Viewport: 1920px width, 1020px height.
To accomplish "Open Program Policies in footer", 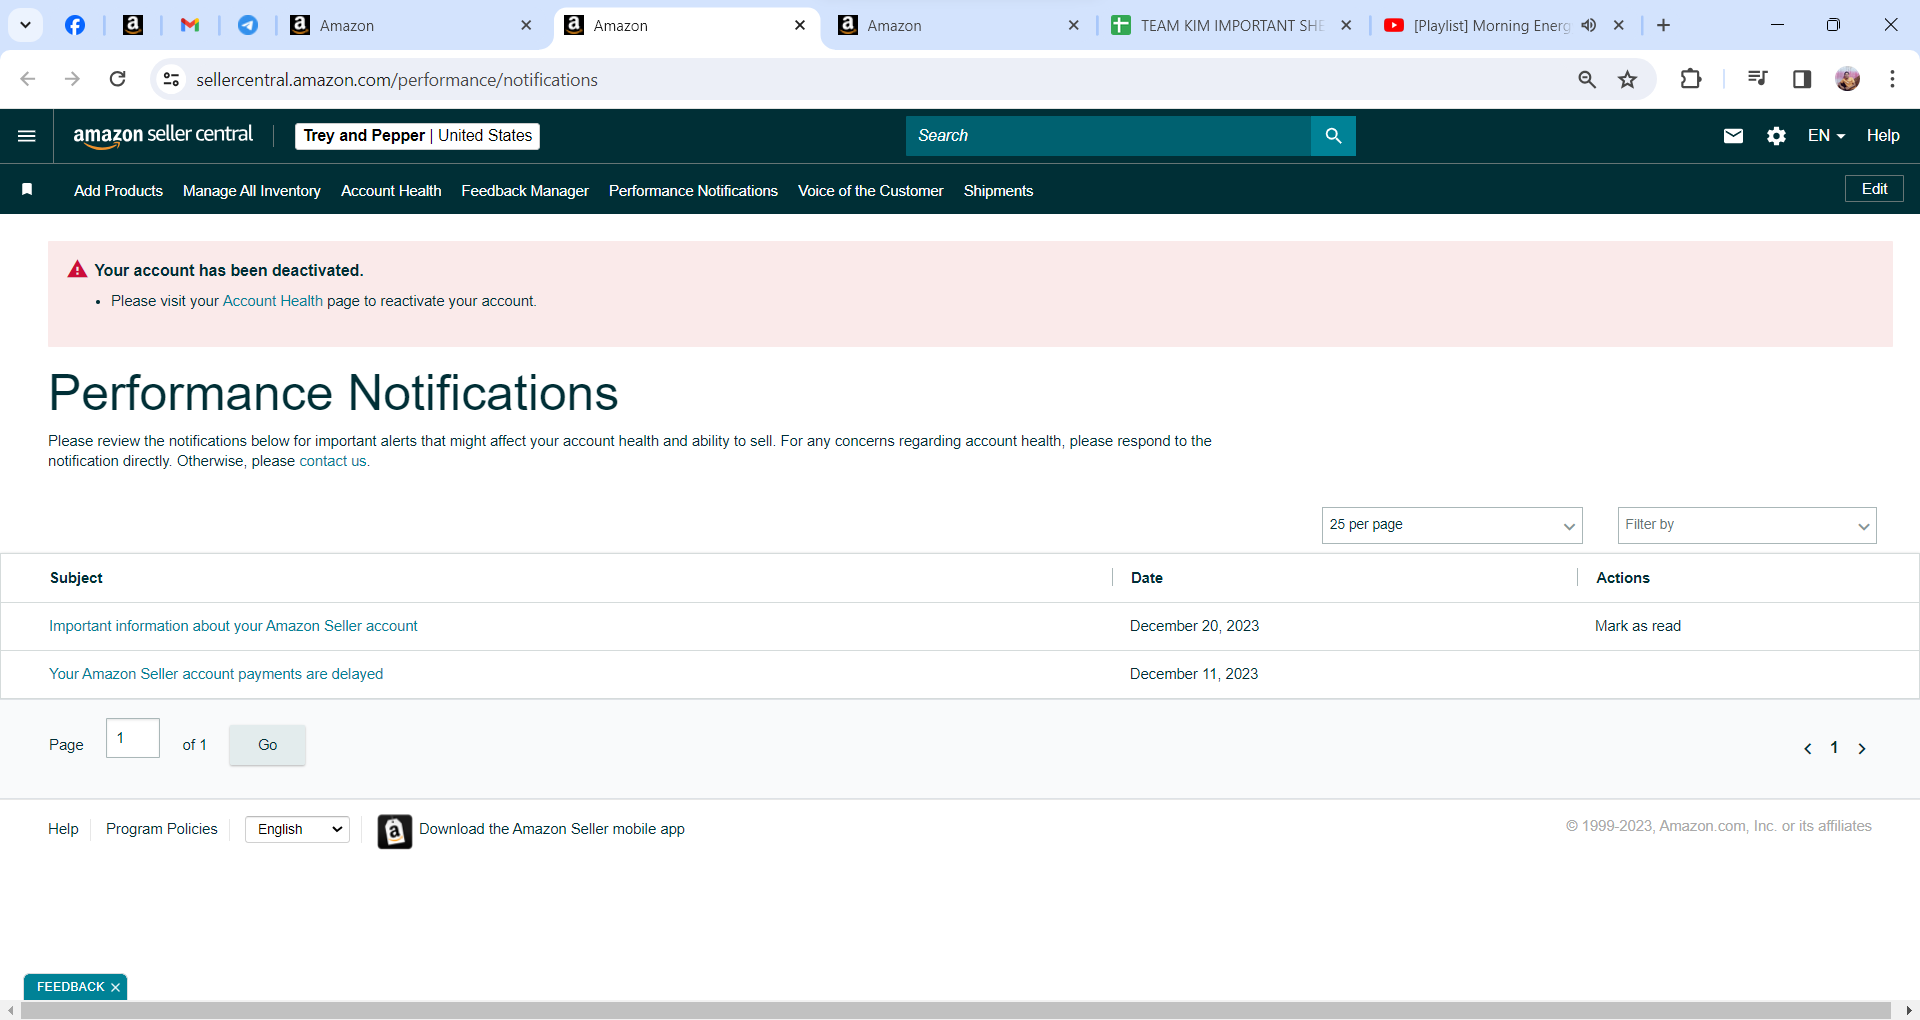I will pos(162,829).
